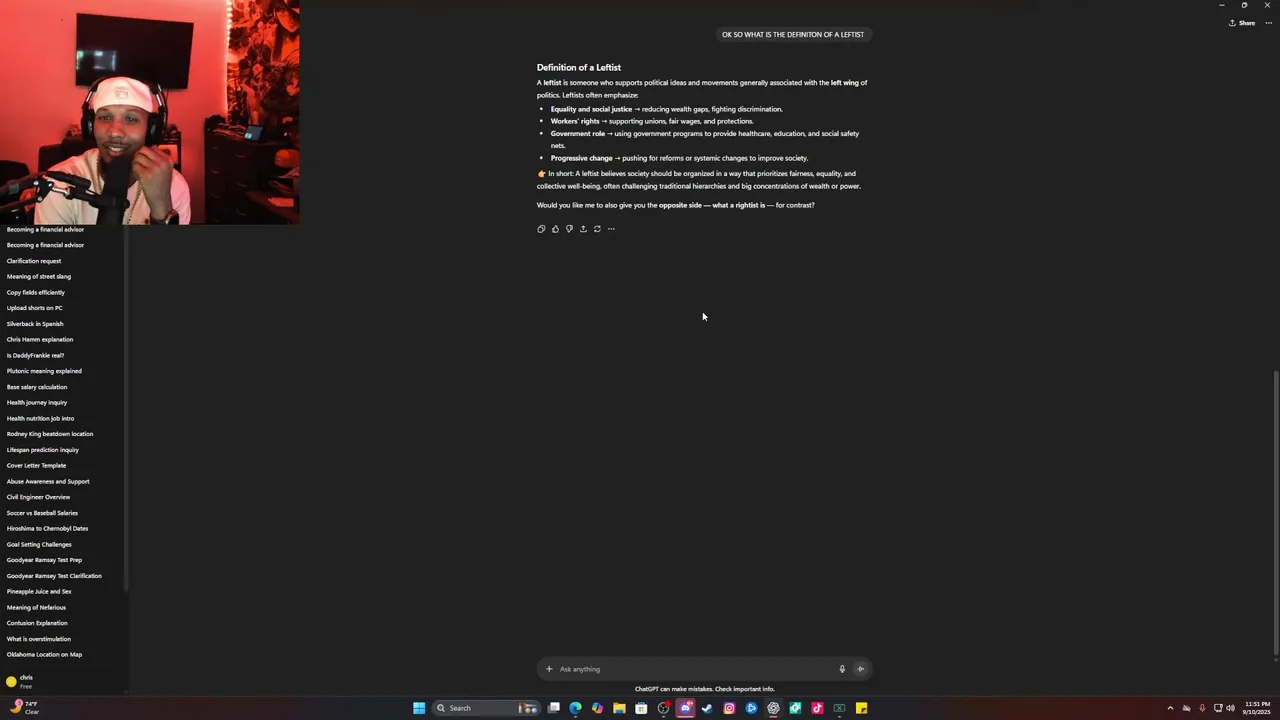The image size is (1280, 720).
Task: Open Instagram from the taskbar
Action: pyautogui.click(x=729, y=708)
